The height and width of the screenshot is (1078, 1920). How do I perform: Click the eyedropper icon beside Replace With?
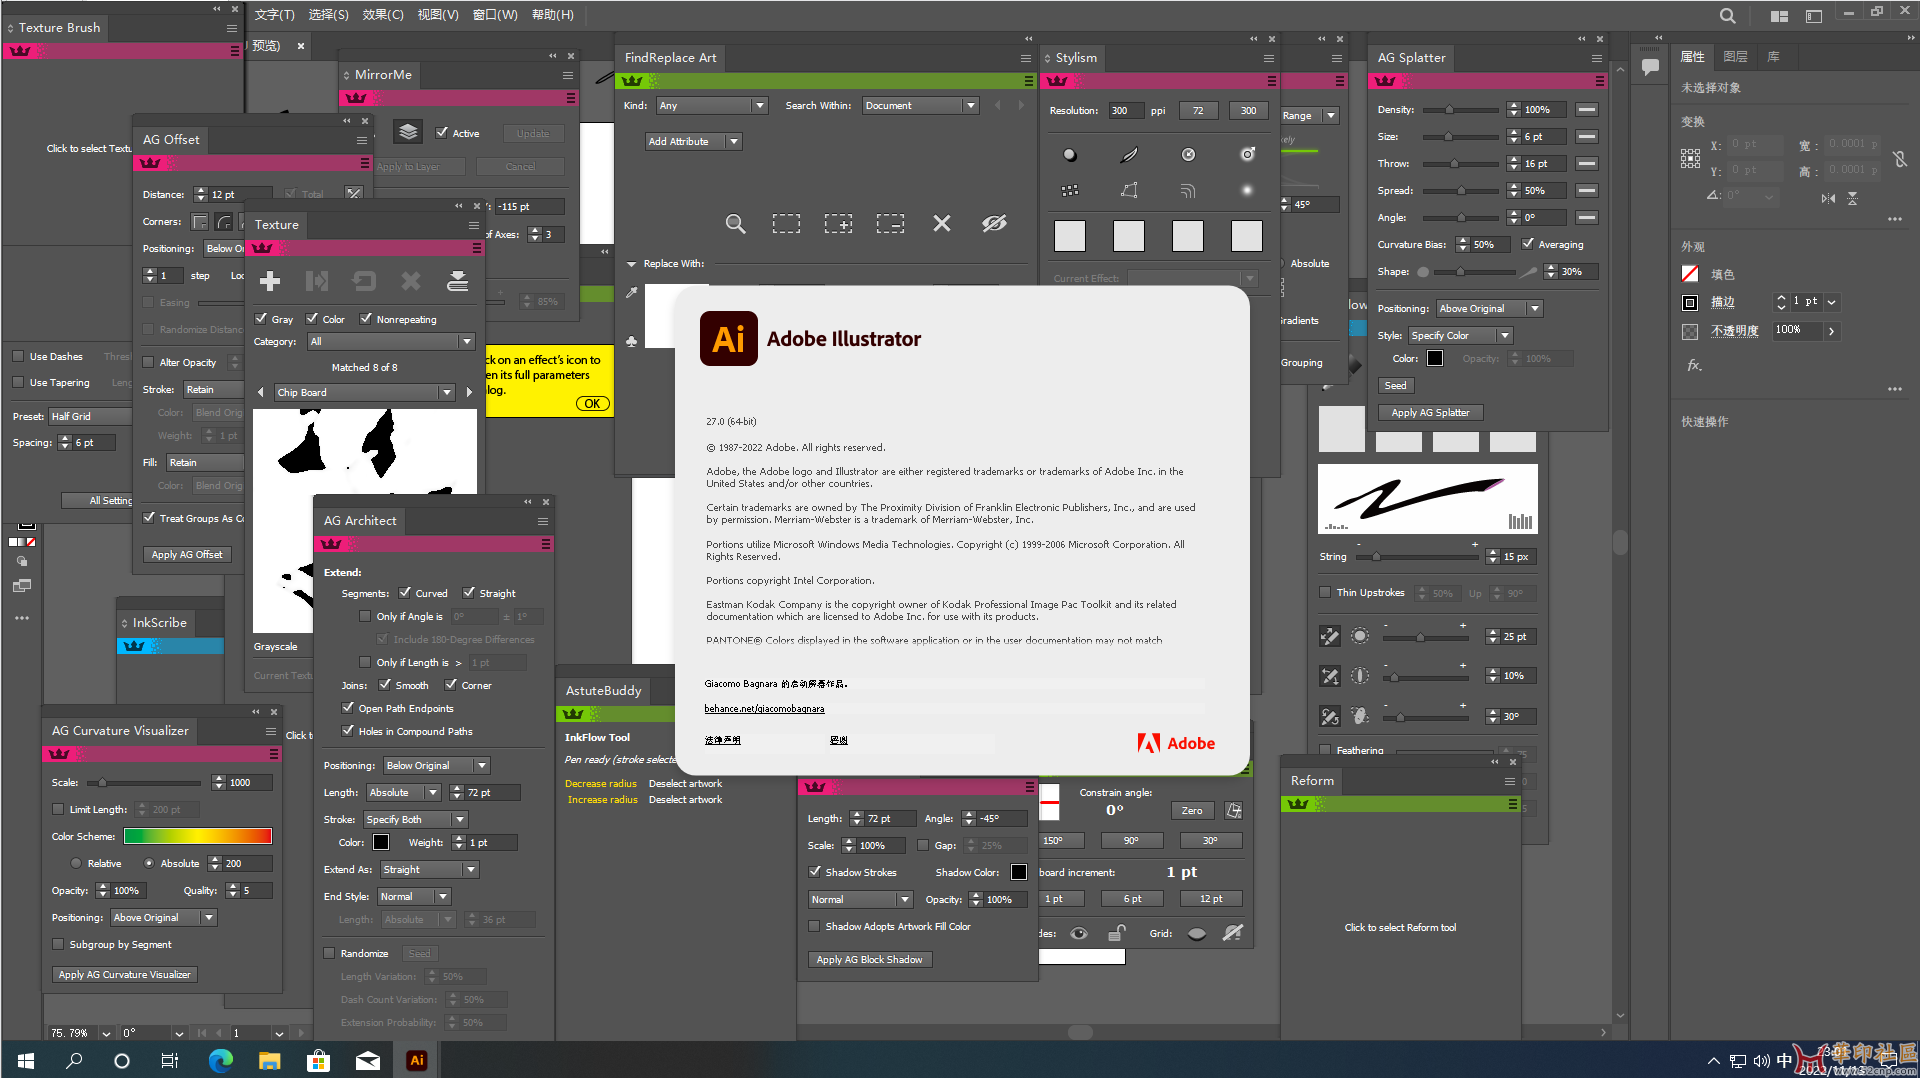(631, 293)
